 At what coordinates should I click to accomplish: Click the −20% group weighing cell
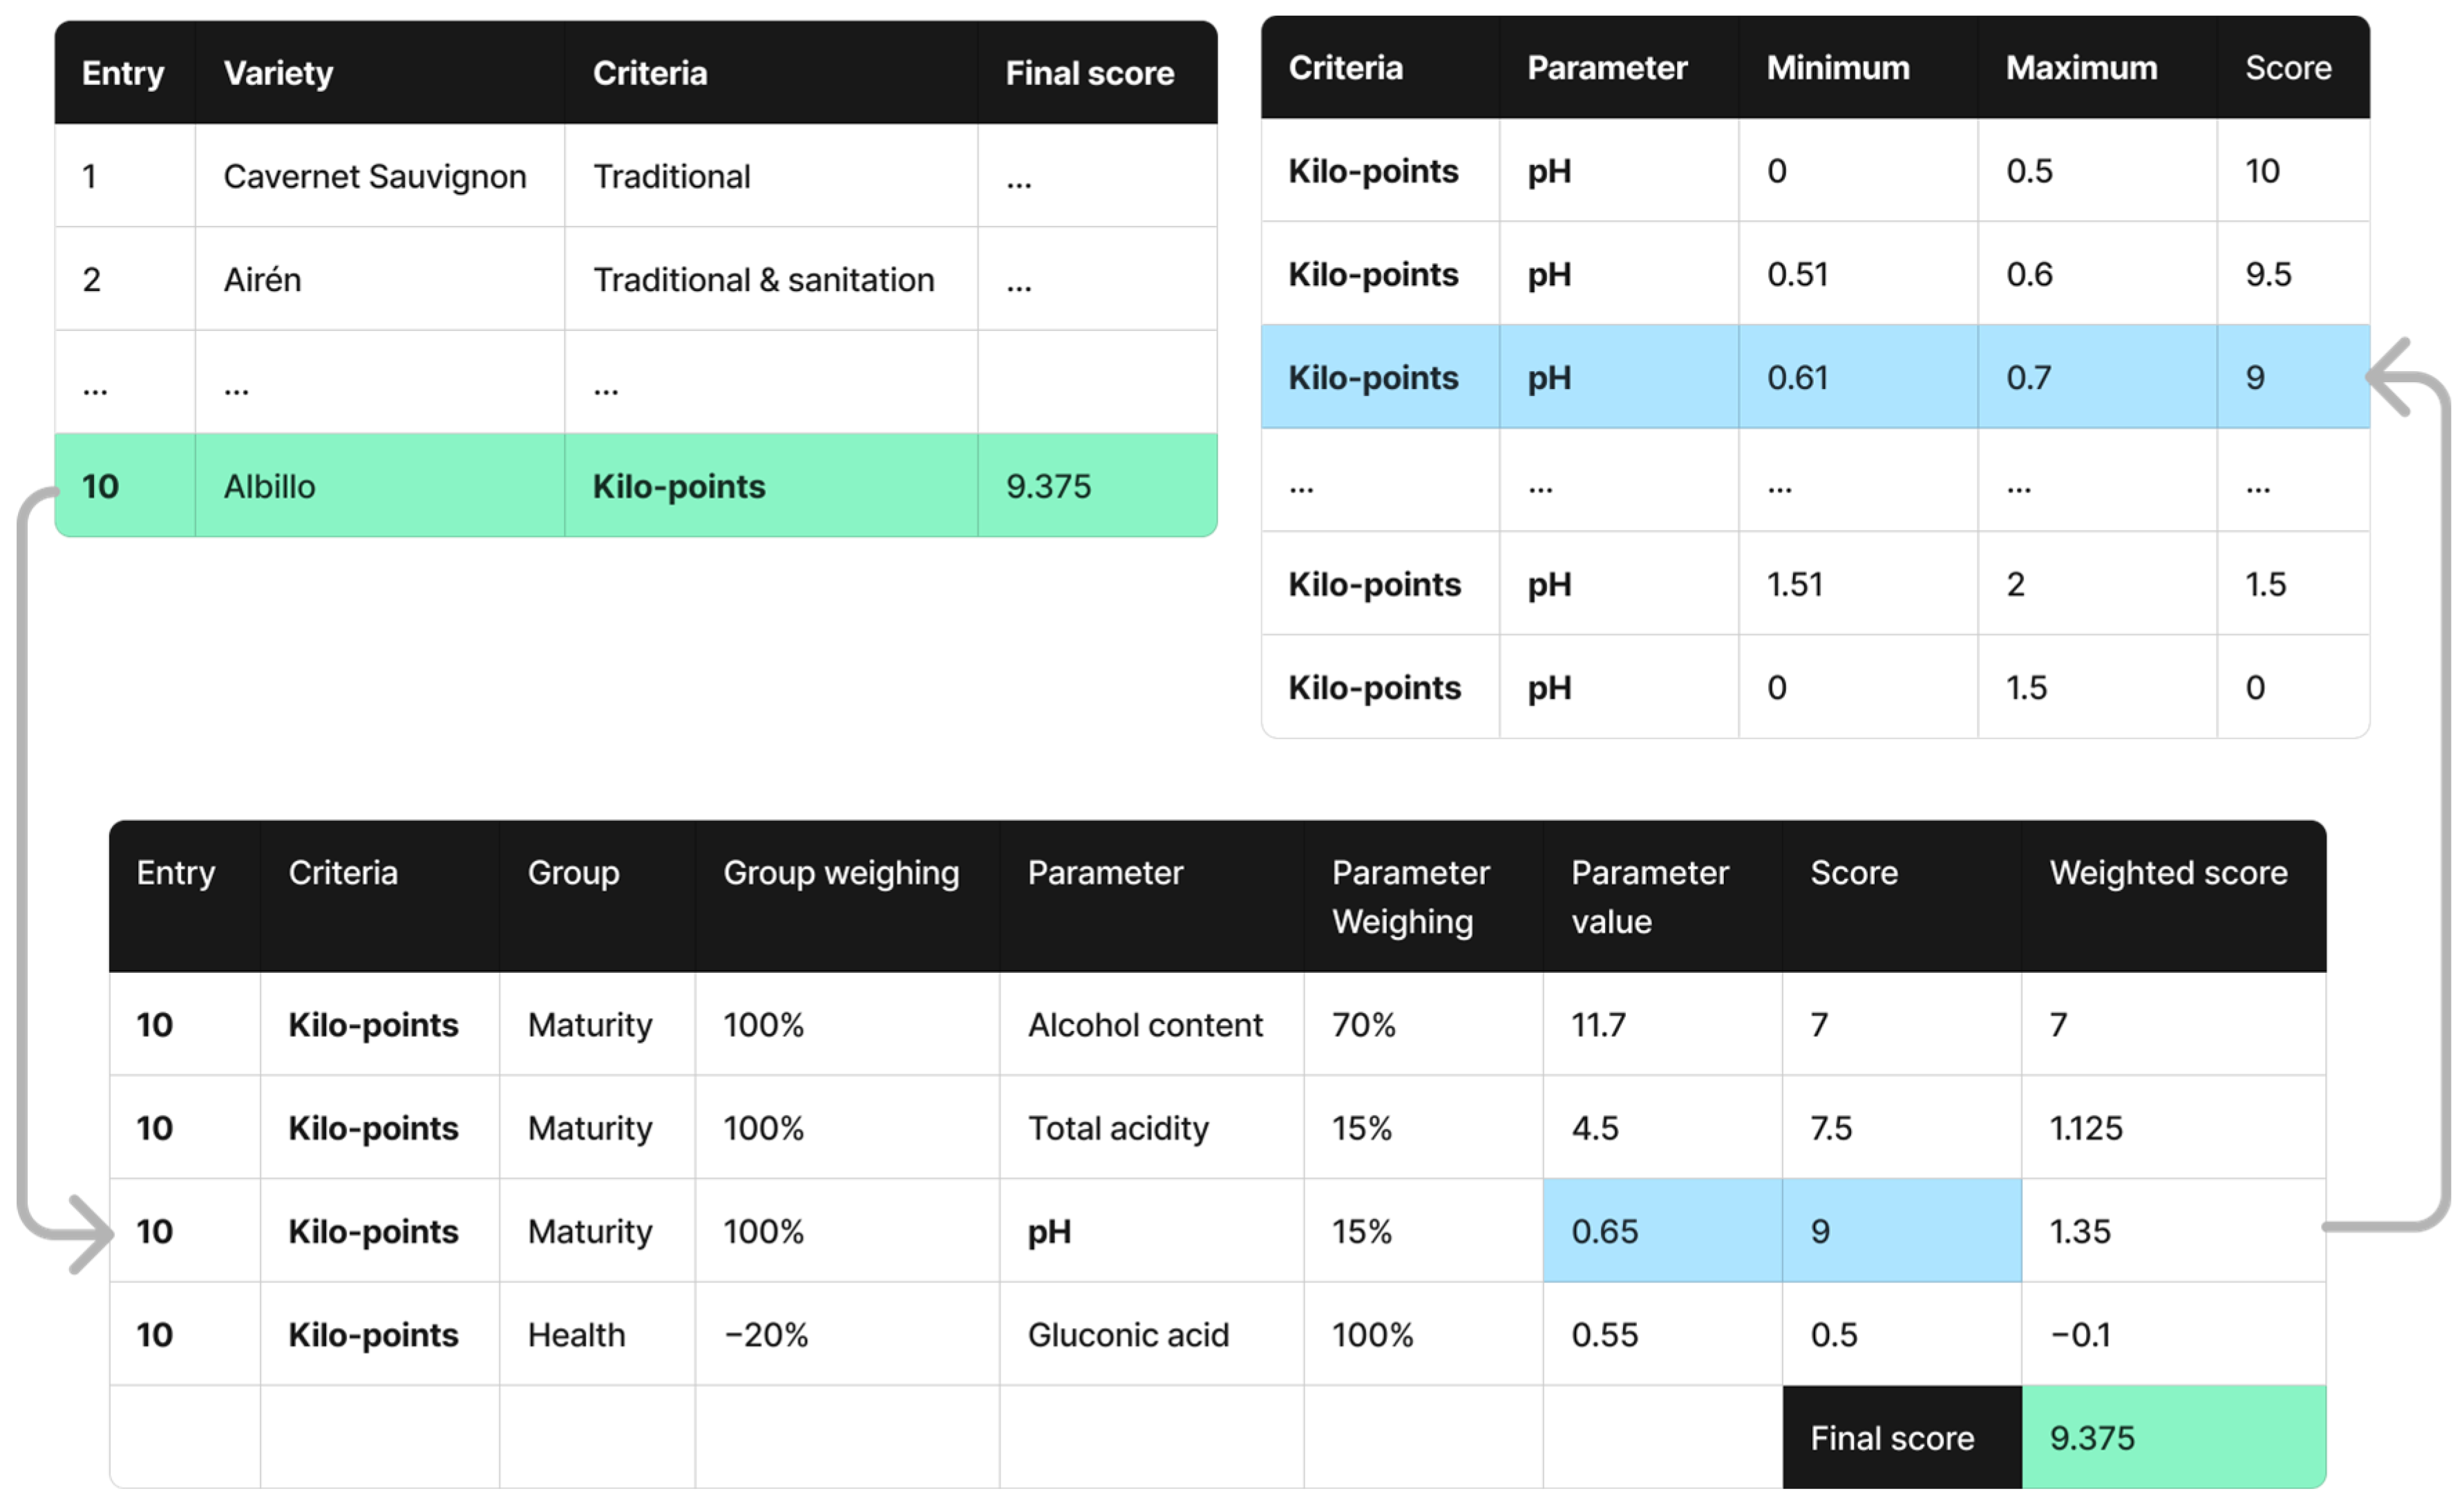(x=766, y=1335)
